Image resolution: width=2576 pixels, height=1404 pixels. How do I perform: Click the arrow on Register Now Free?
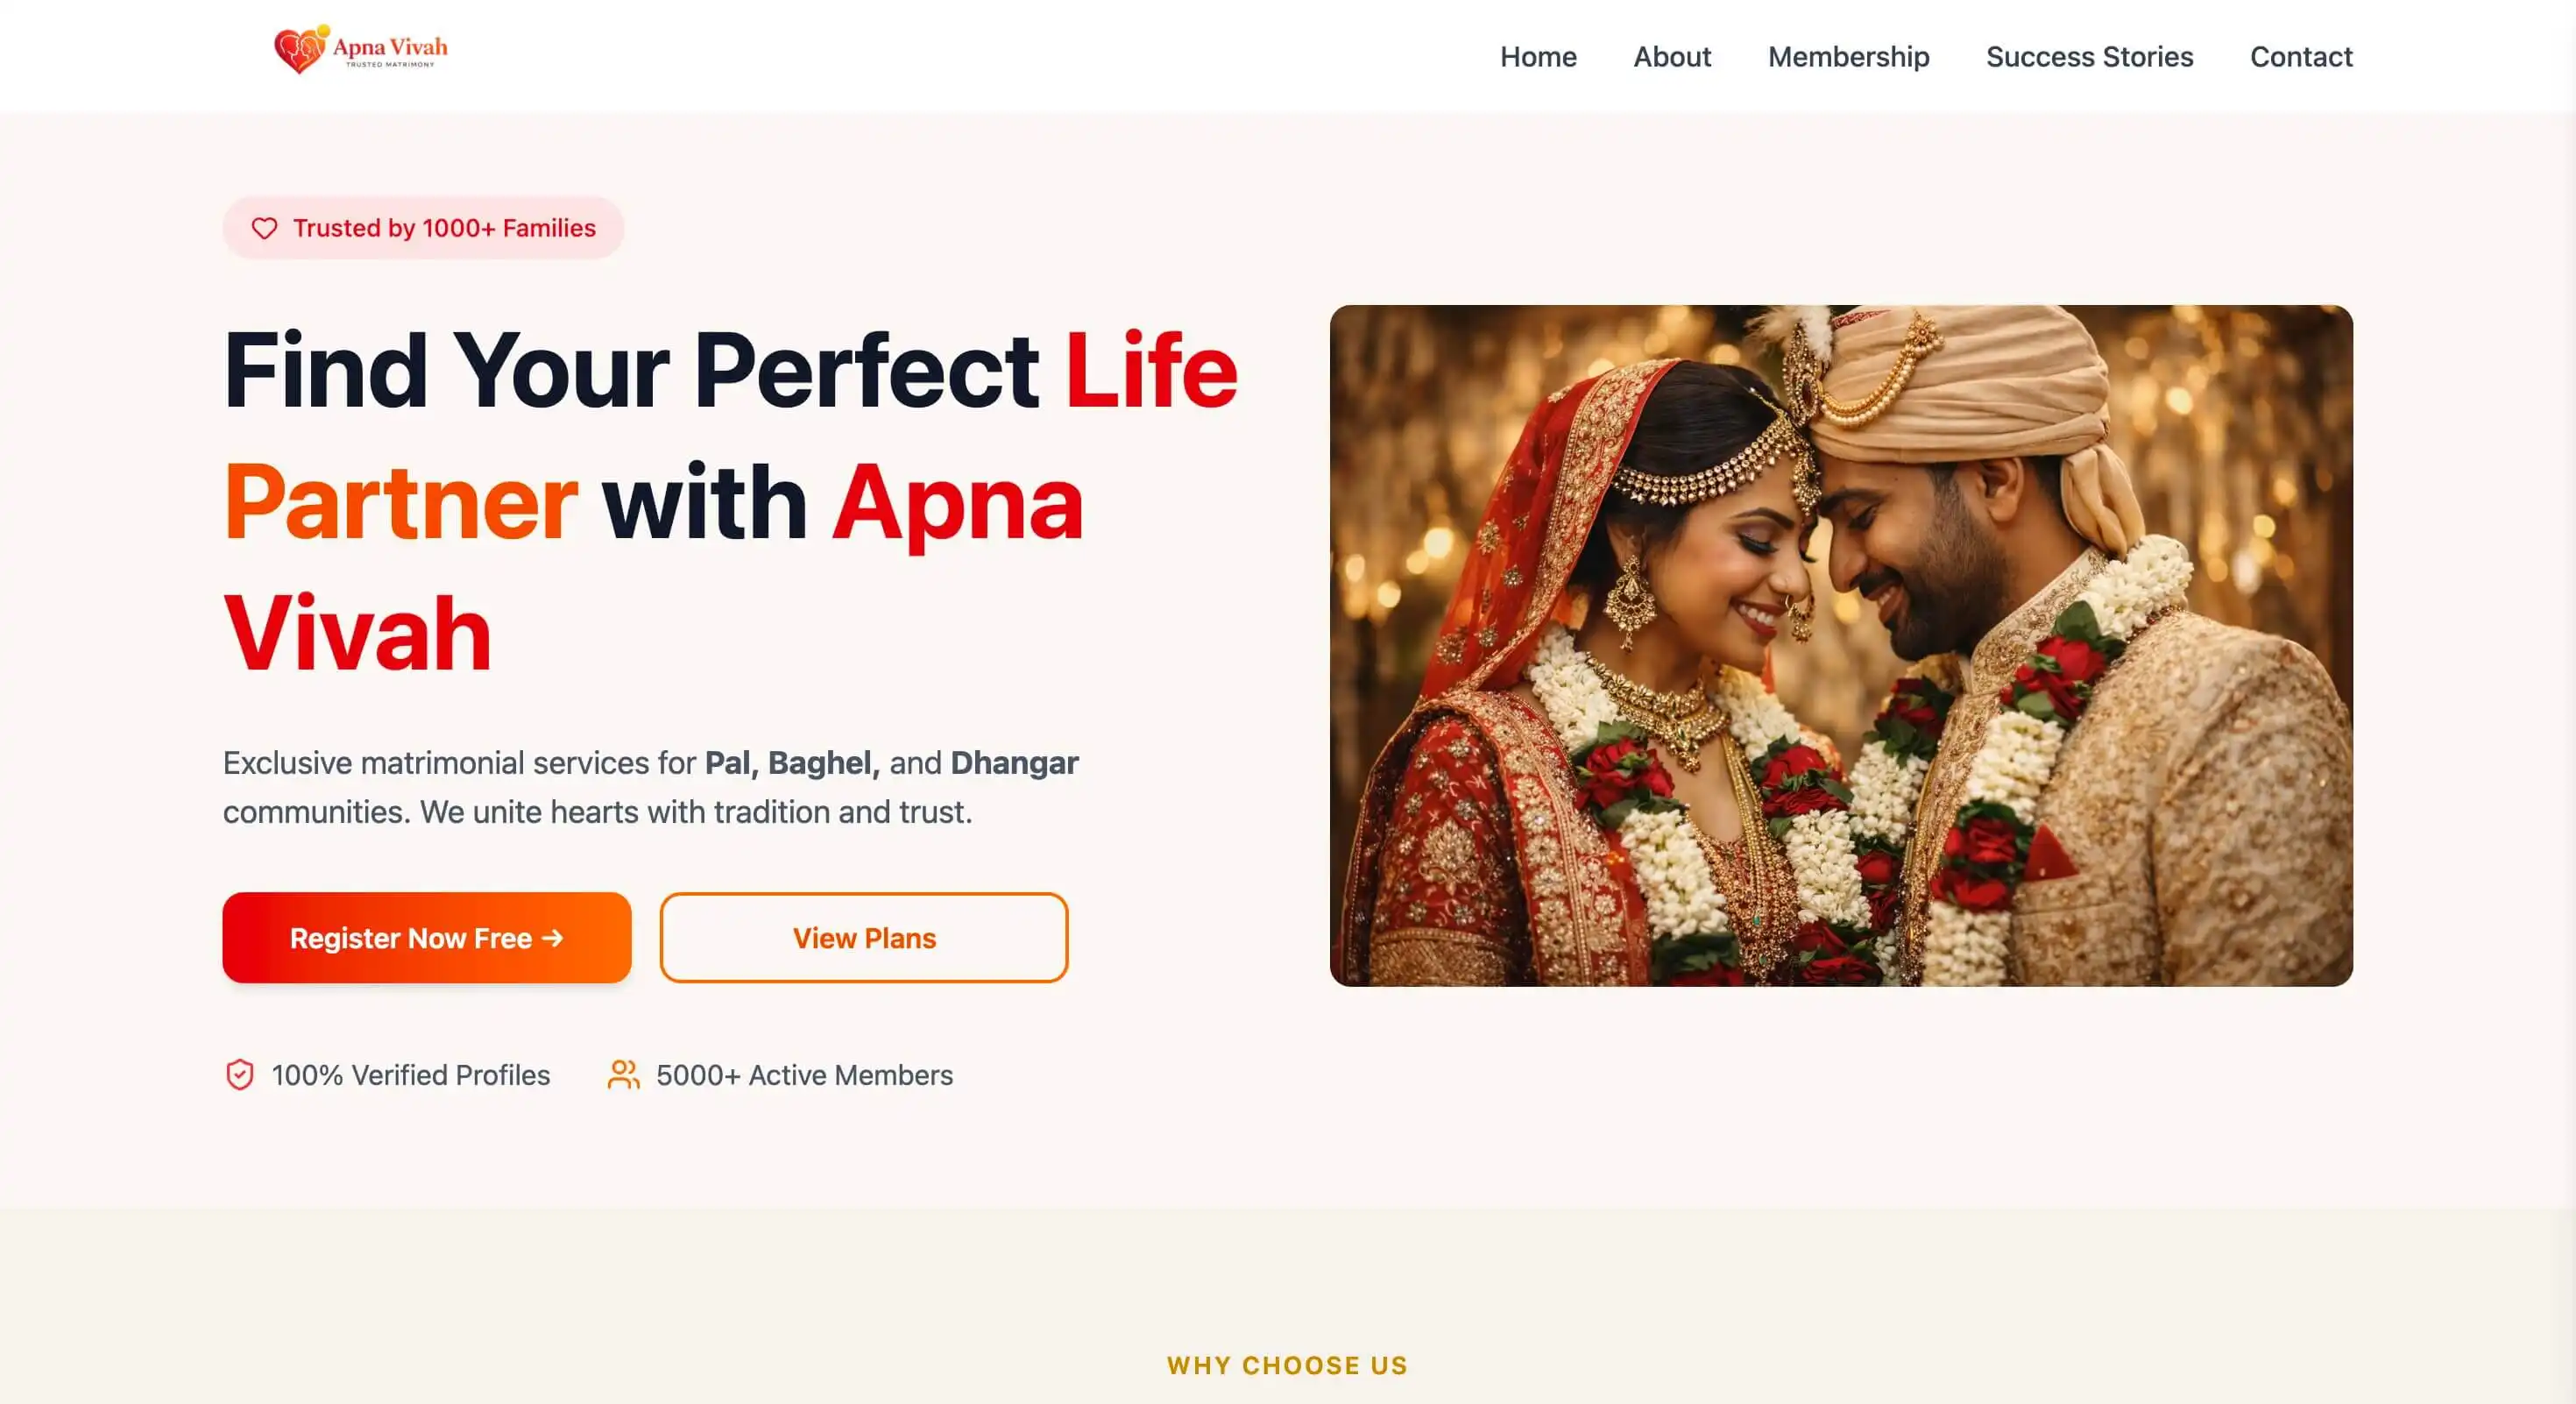pos(553,938)
